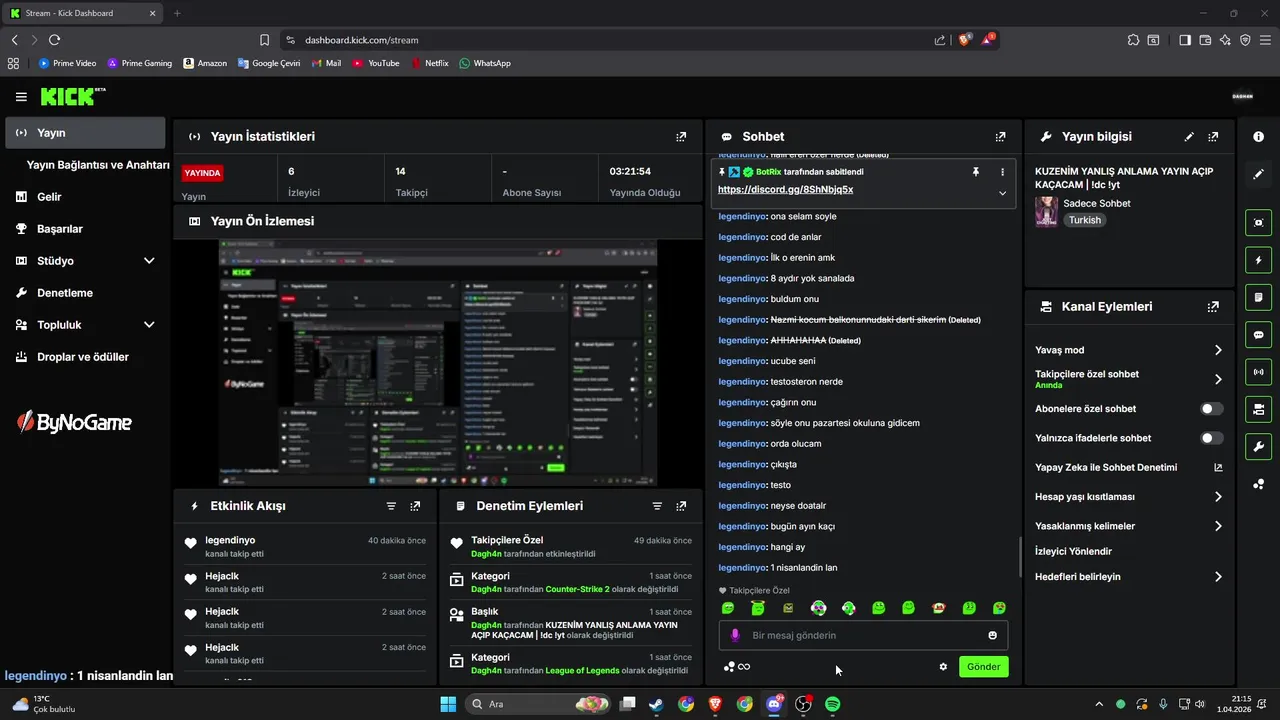Open Brave Leo AI sparkle icon
Image resolution: width=1280 pixels, height=720 pixels.
(x=1225, y=40)
